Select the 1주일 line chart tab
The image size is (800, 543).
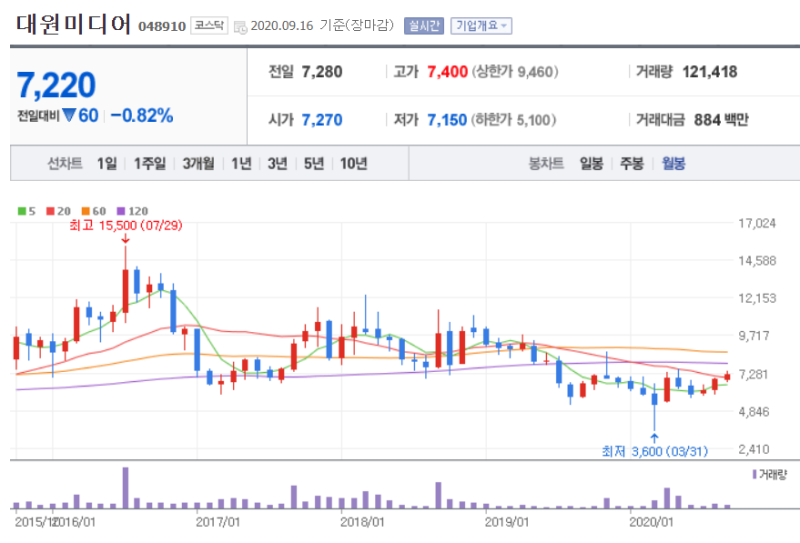150,163
